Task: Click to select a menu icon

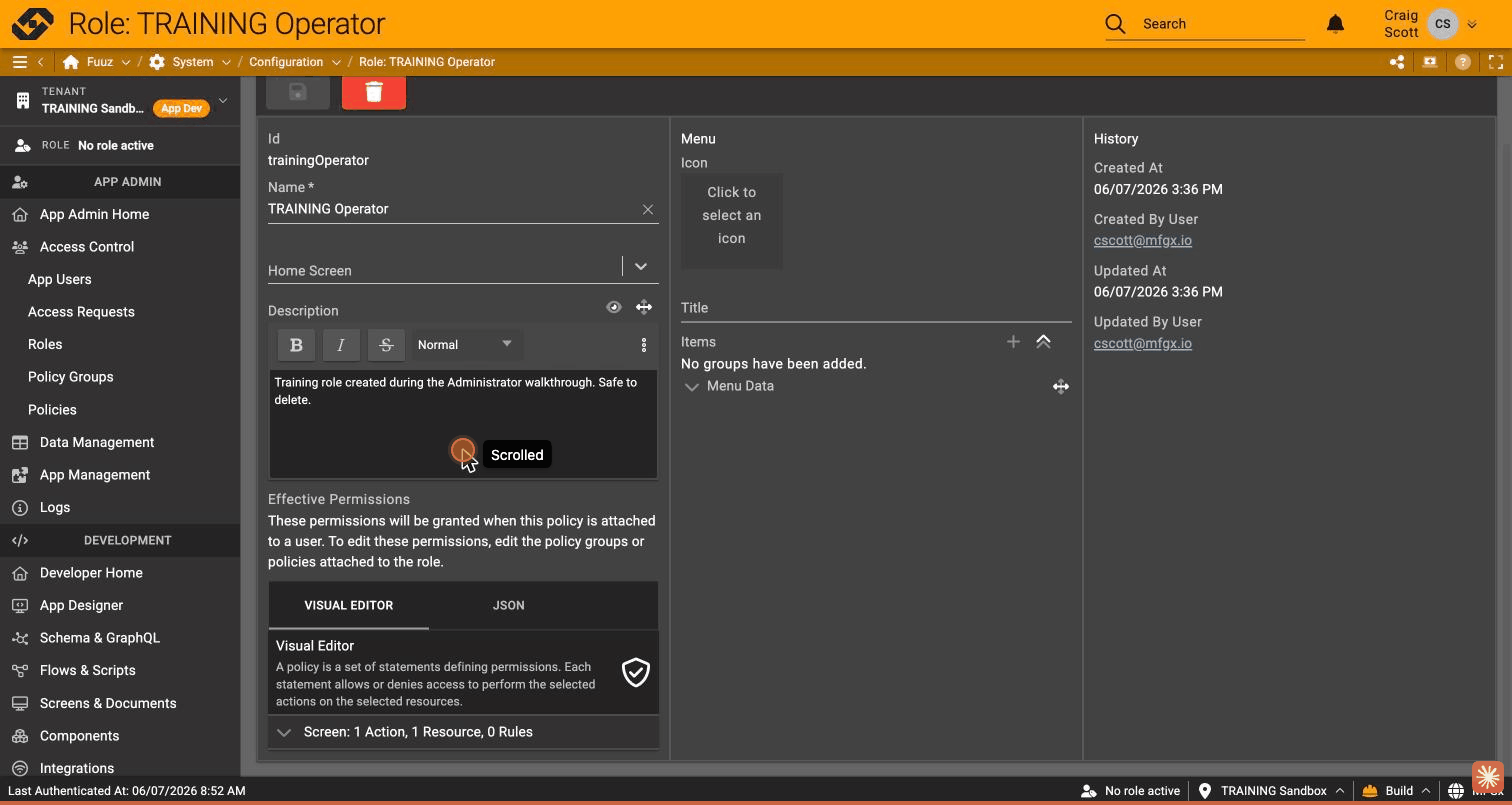Action: (x=732, y=221)
